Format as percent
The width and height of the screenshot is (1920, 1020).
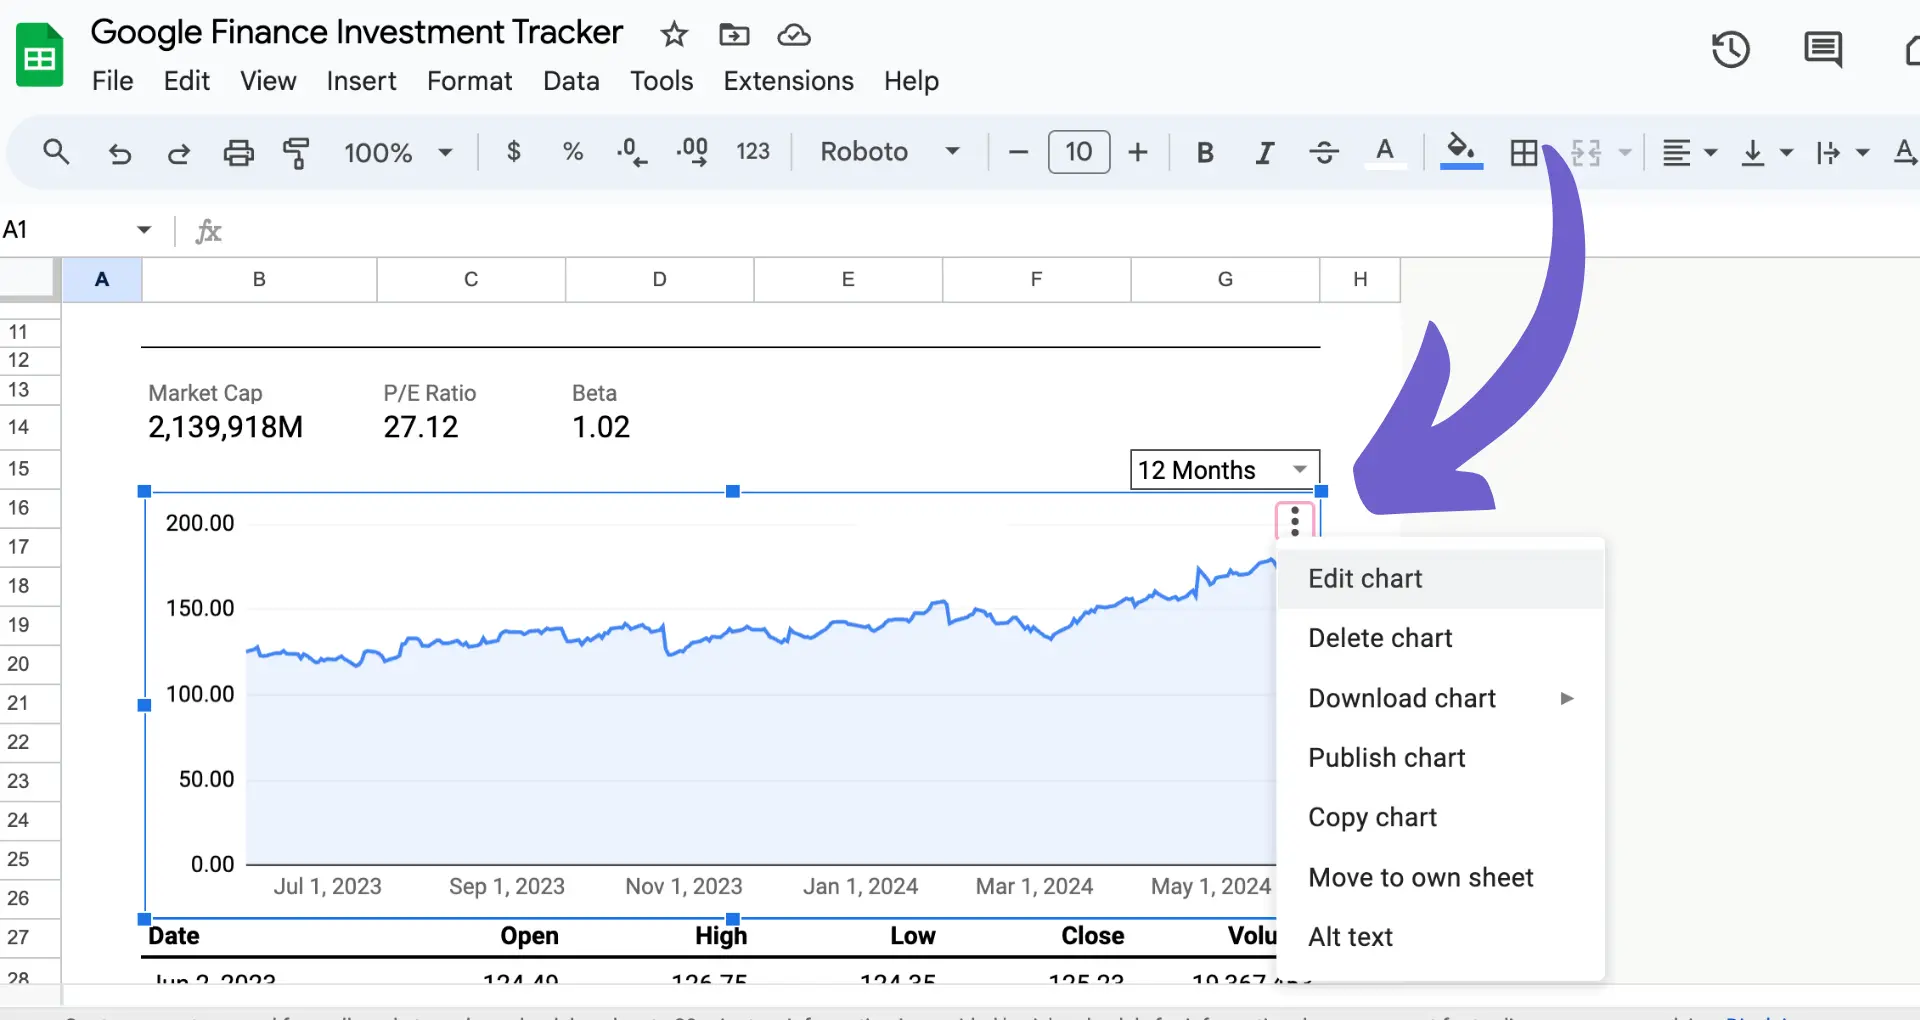click(572, 152)
